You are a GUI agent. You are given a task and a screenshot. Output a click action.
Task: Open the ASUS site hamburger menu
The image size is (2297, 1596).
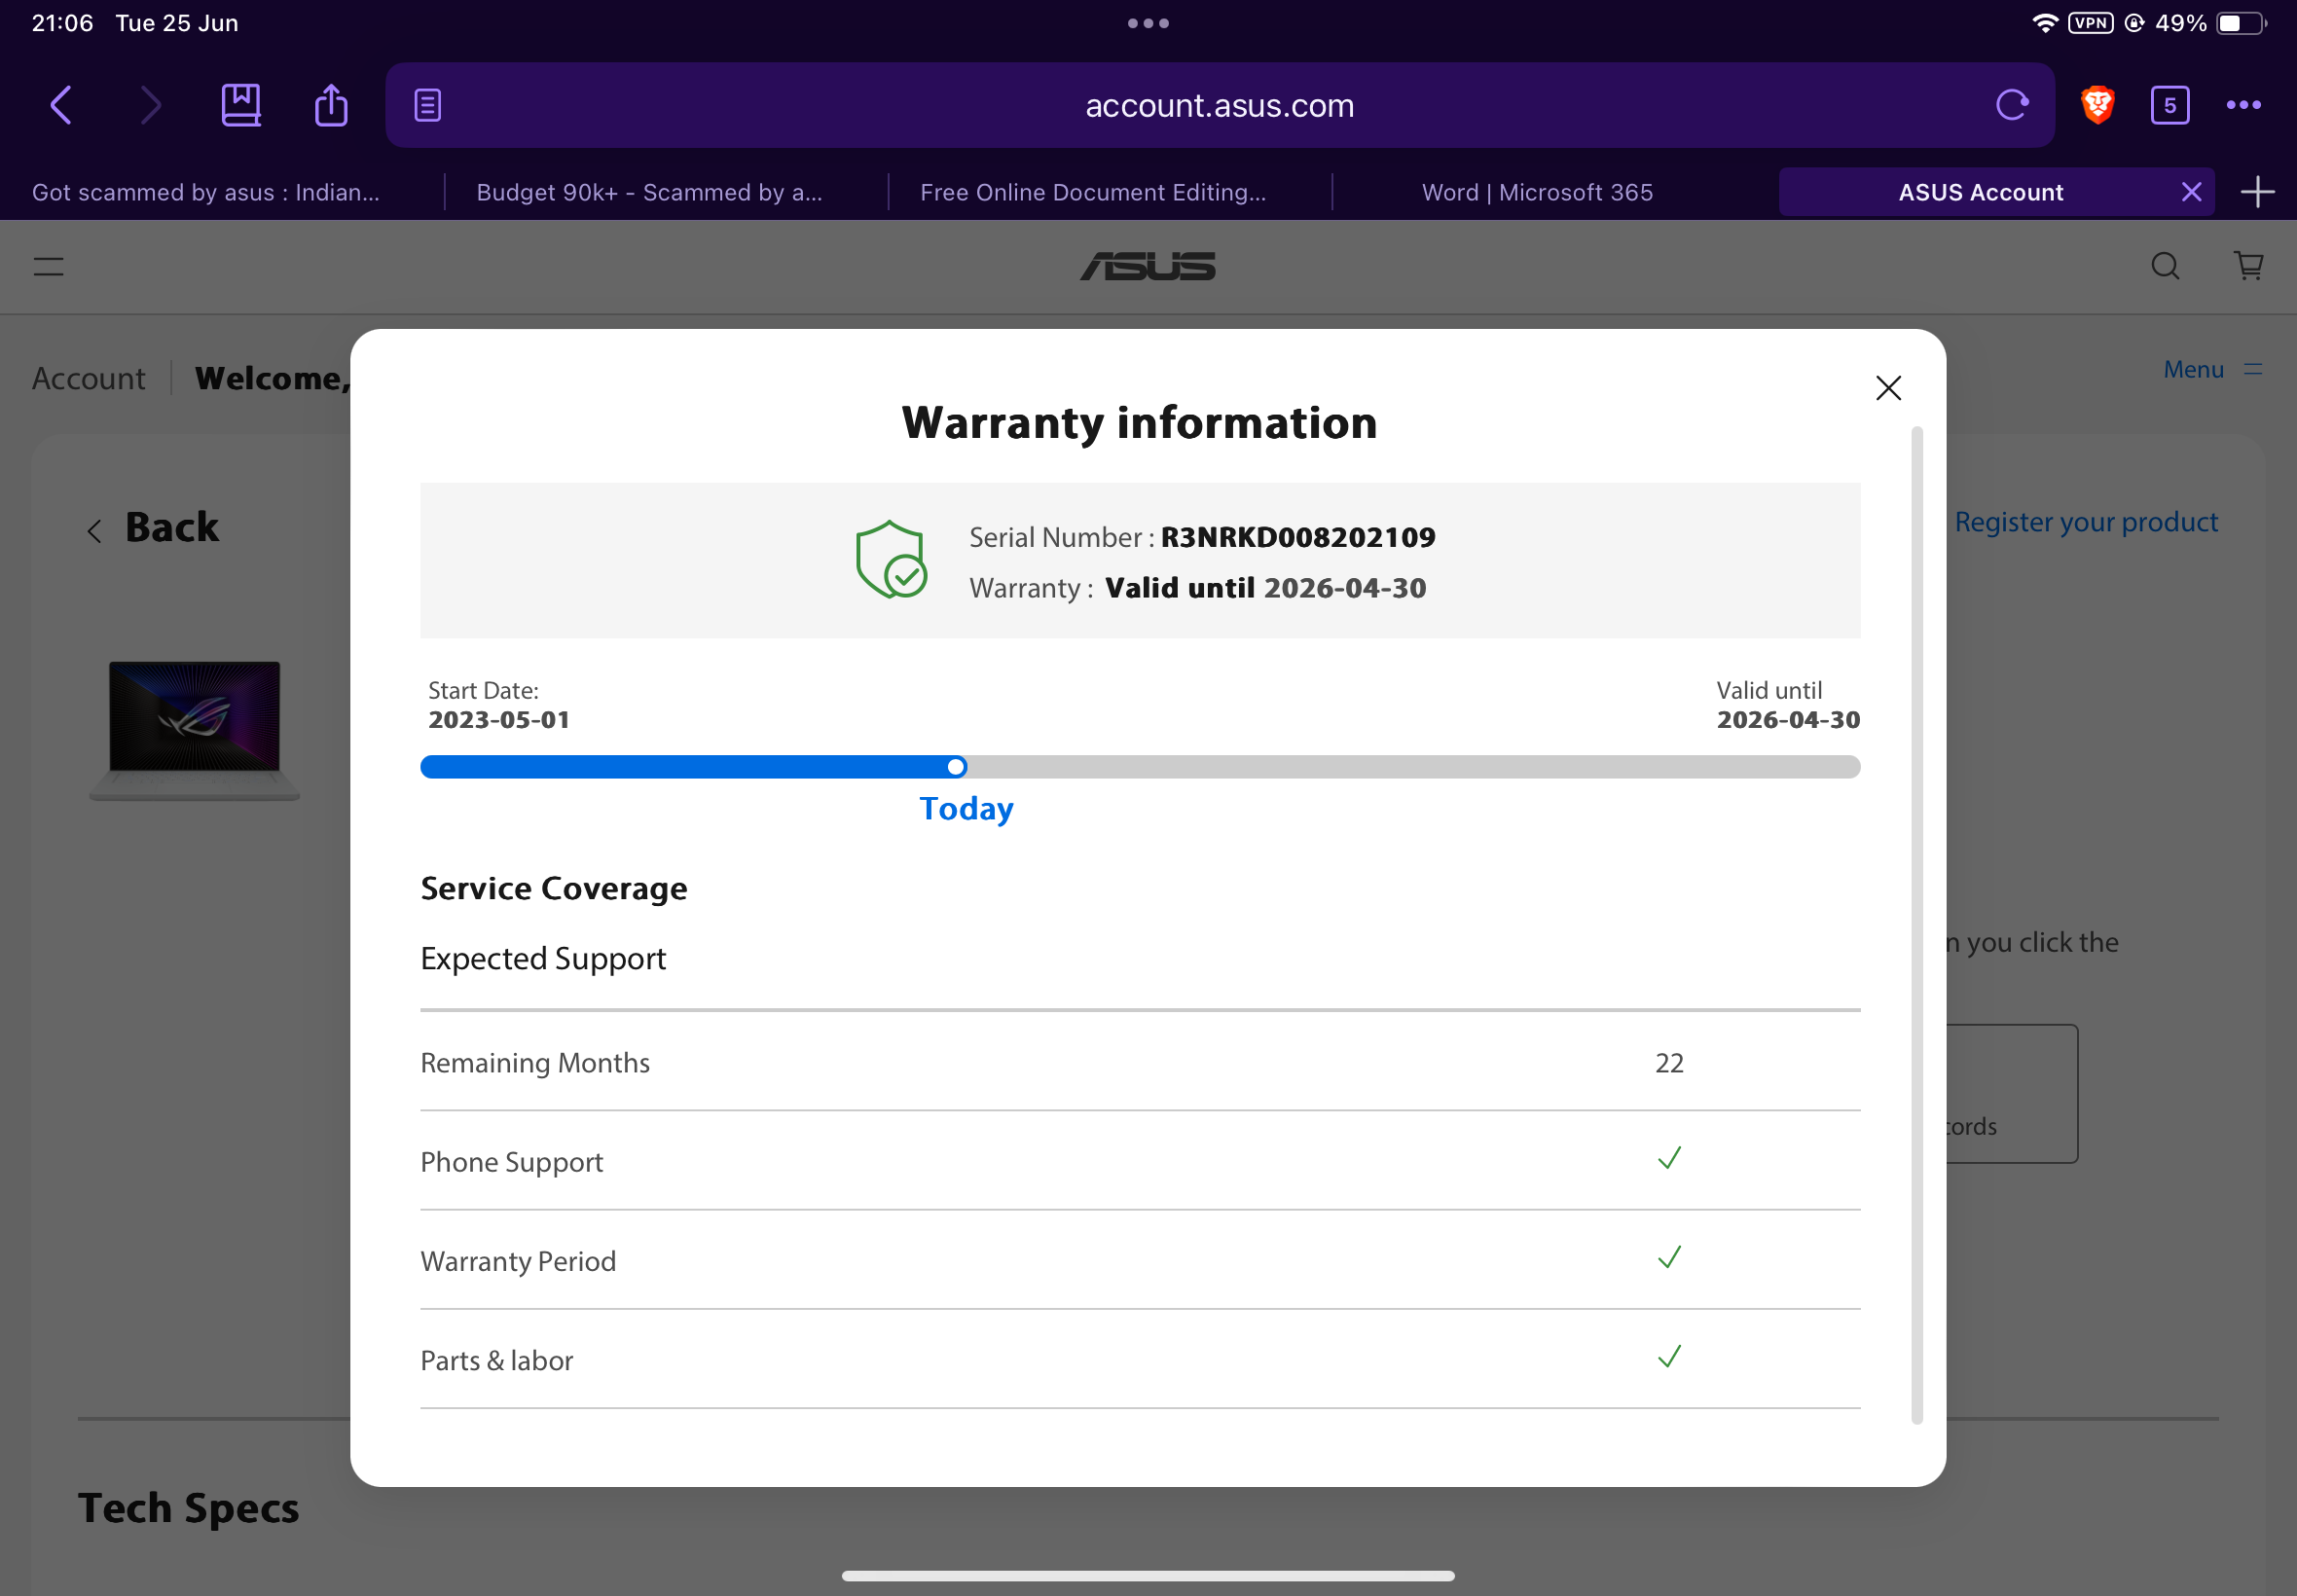(49, 266)
